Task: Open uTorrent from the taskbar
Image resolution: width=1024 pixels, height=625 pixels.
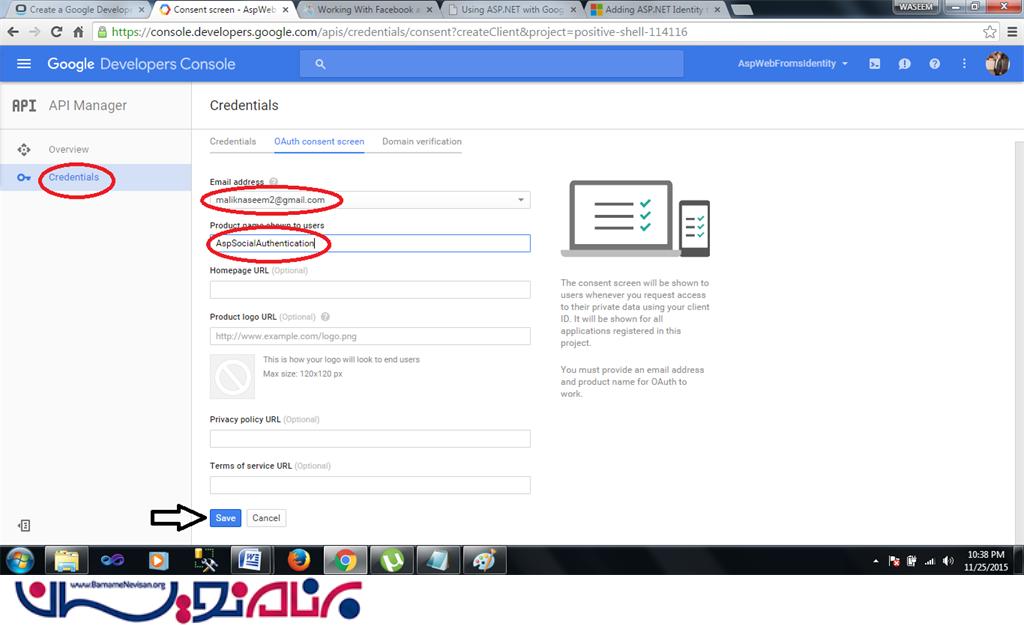Action: (x=392, y=560)
